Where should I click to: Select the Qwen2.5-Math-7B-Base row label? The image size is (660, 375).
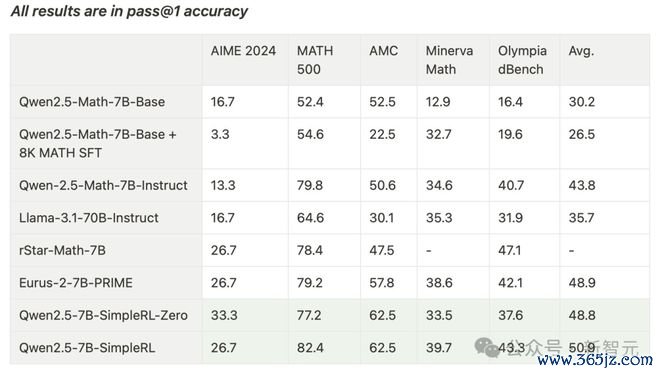click(92, 102)
